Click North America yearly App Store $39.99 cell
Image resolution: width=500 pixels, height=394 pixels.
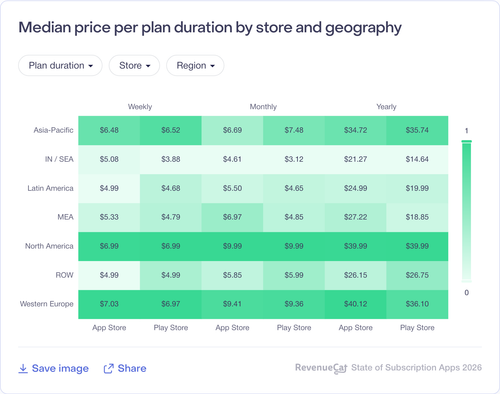tap(356, 246)
